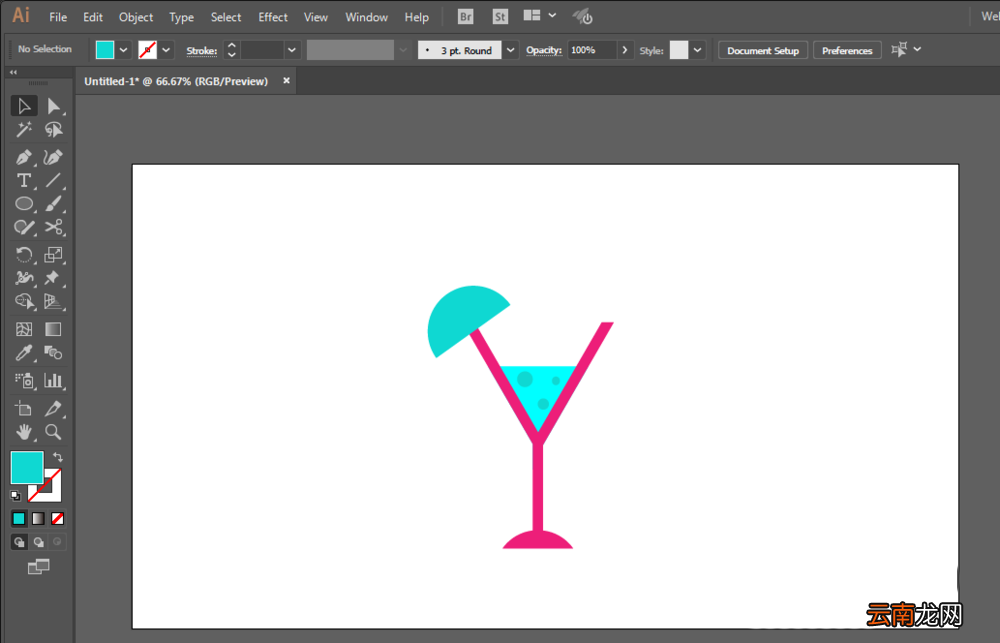Swap fill and stroke colors
1000x643 pixels.
58,457
